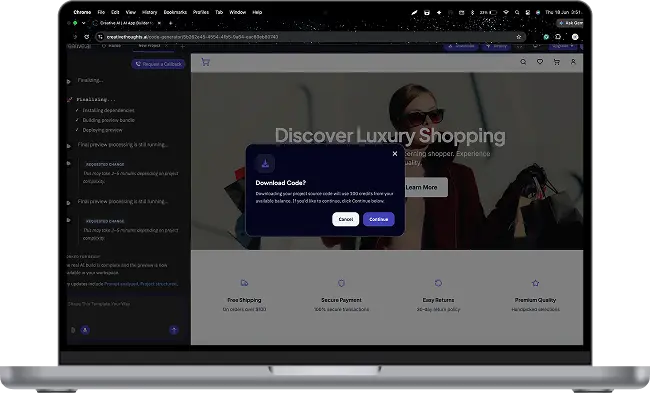Click the Cancel button in the dialog
Screen dimensions: 650x393
(x=345, y=219)
